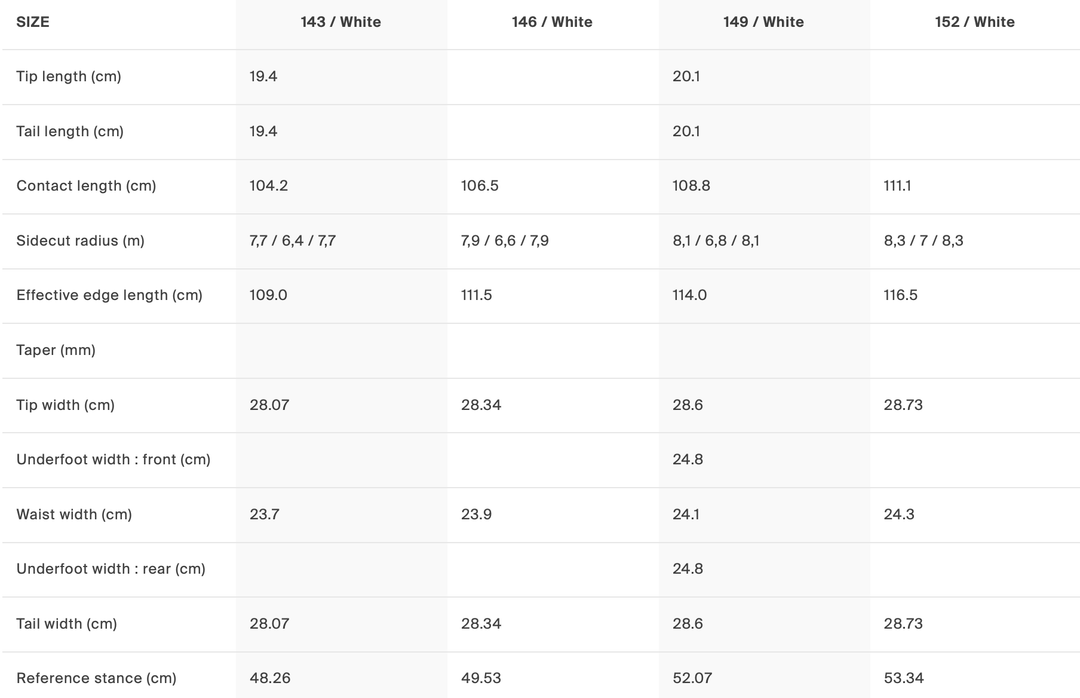Click the Underfoot width : front (cm) label
Image resolution: width=1080 pixels, height=698 pixels.
click(x=113, y=460)
